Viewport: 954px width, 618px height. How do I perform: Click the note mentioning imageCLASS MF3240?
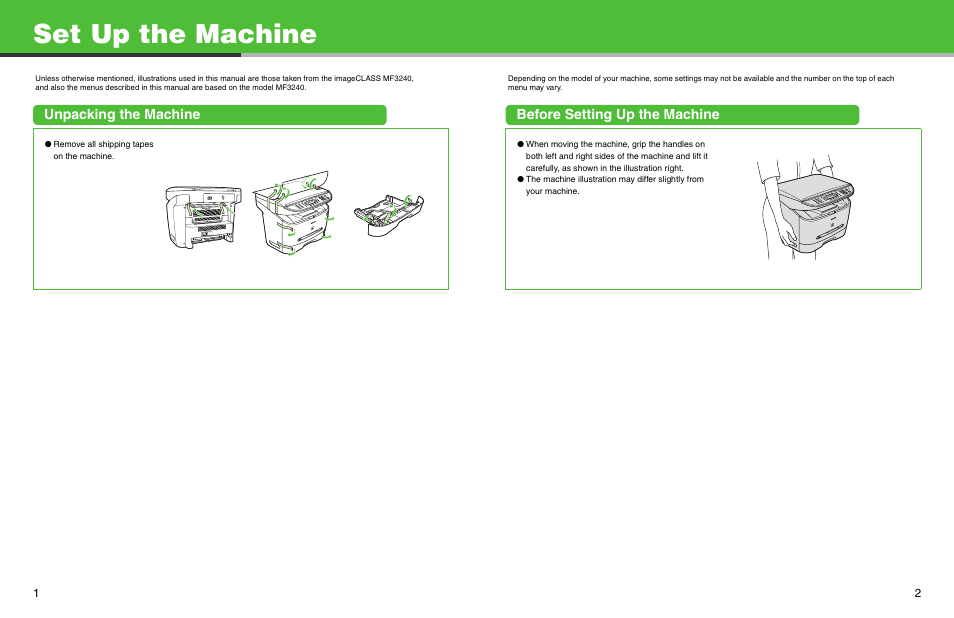click(224, 83)
